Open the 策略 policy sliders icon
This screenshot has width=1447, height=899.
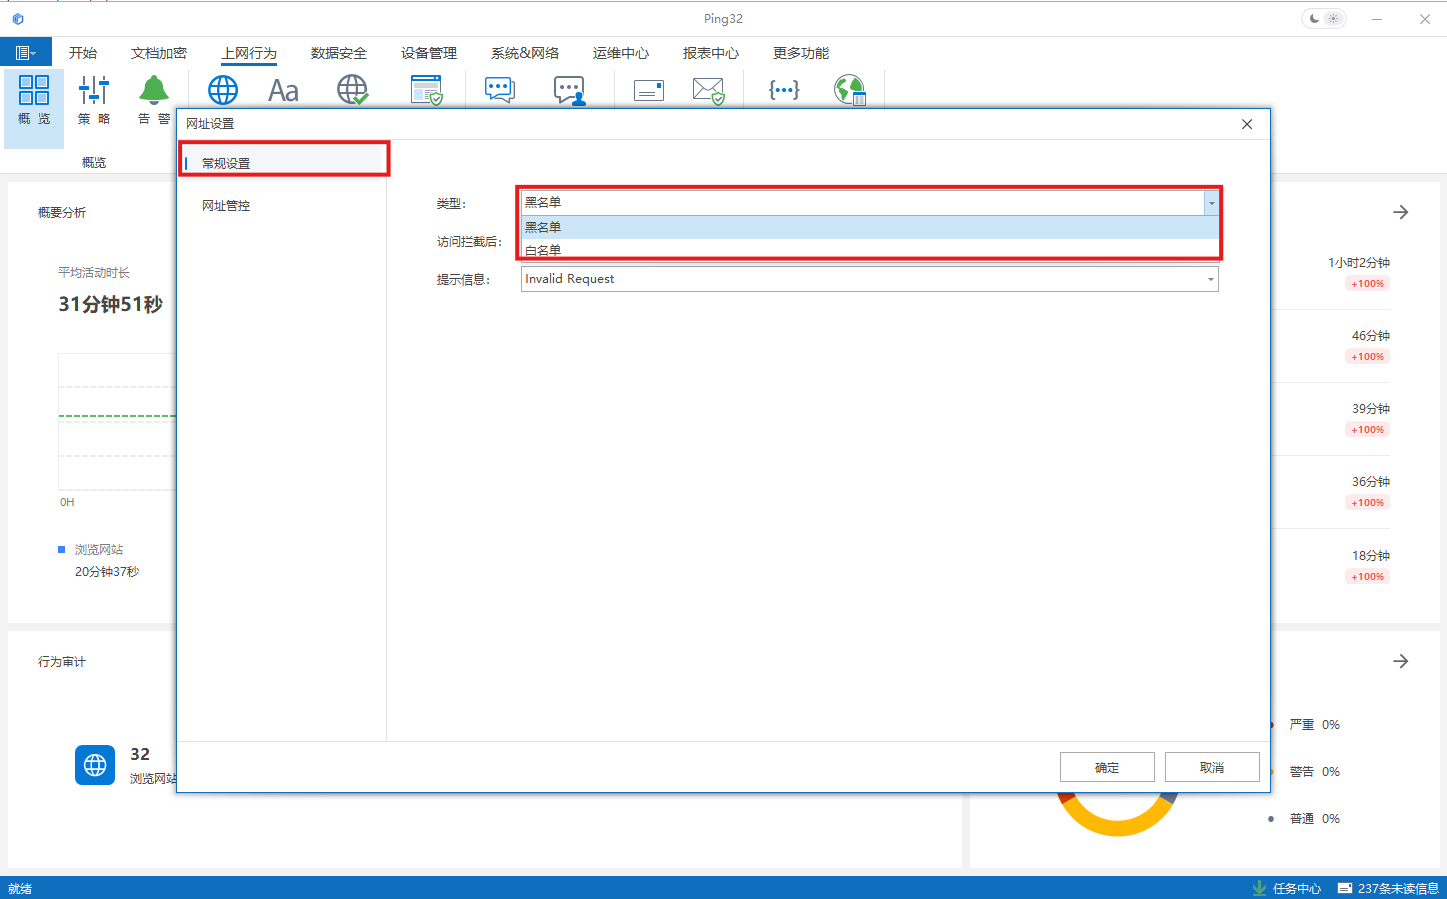tap(94, 91)
